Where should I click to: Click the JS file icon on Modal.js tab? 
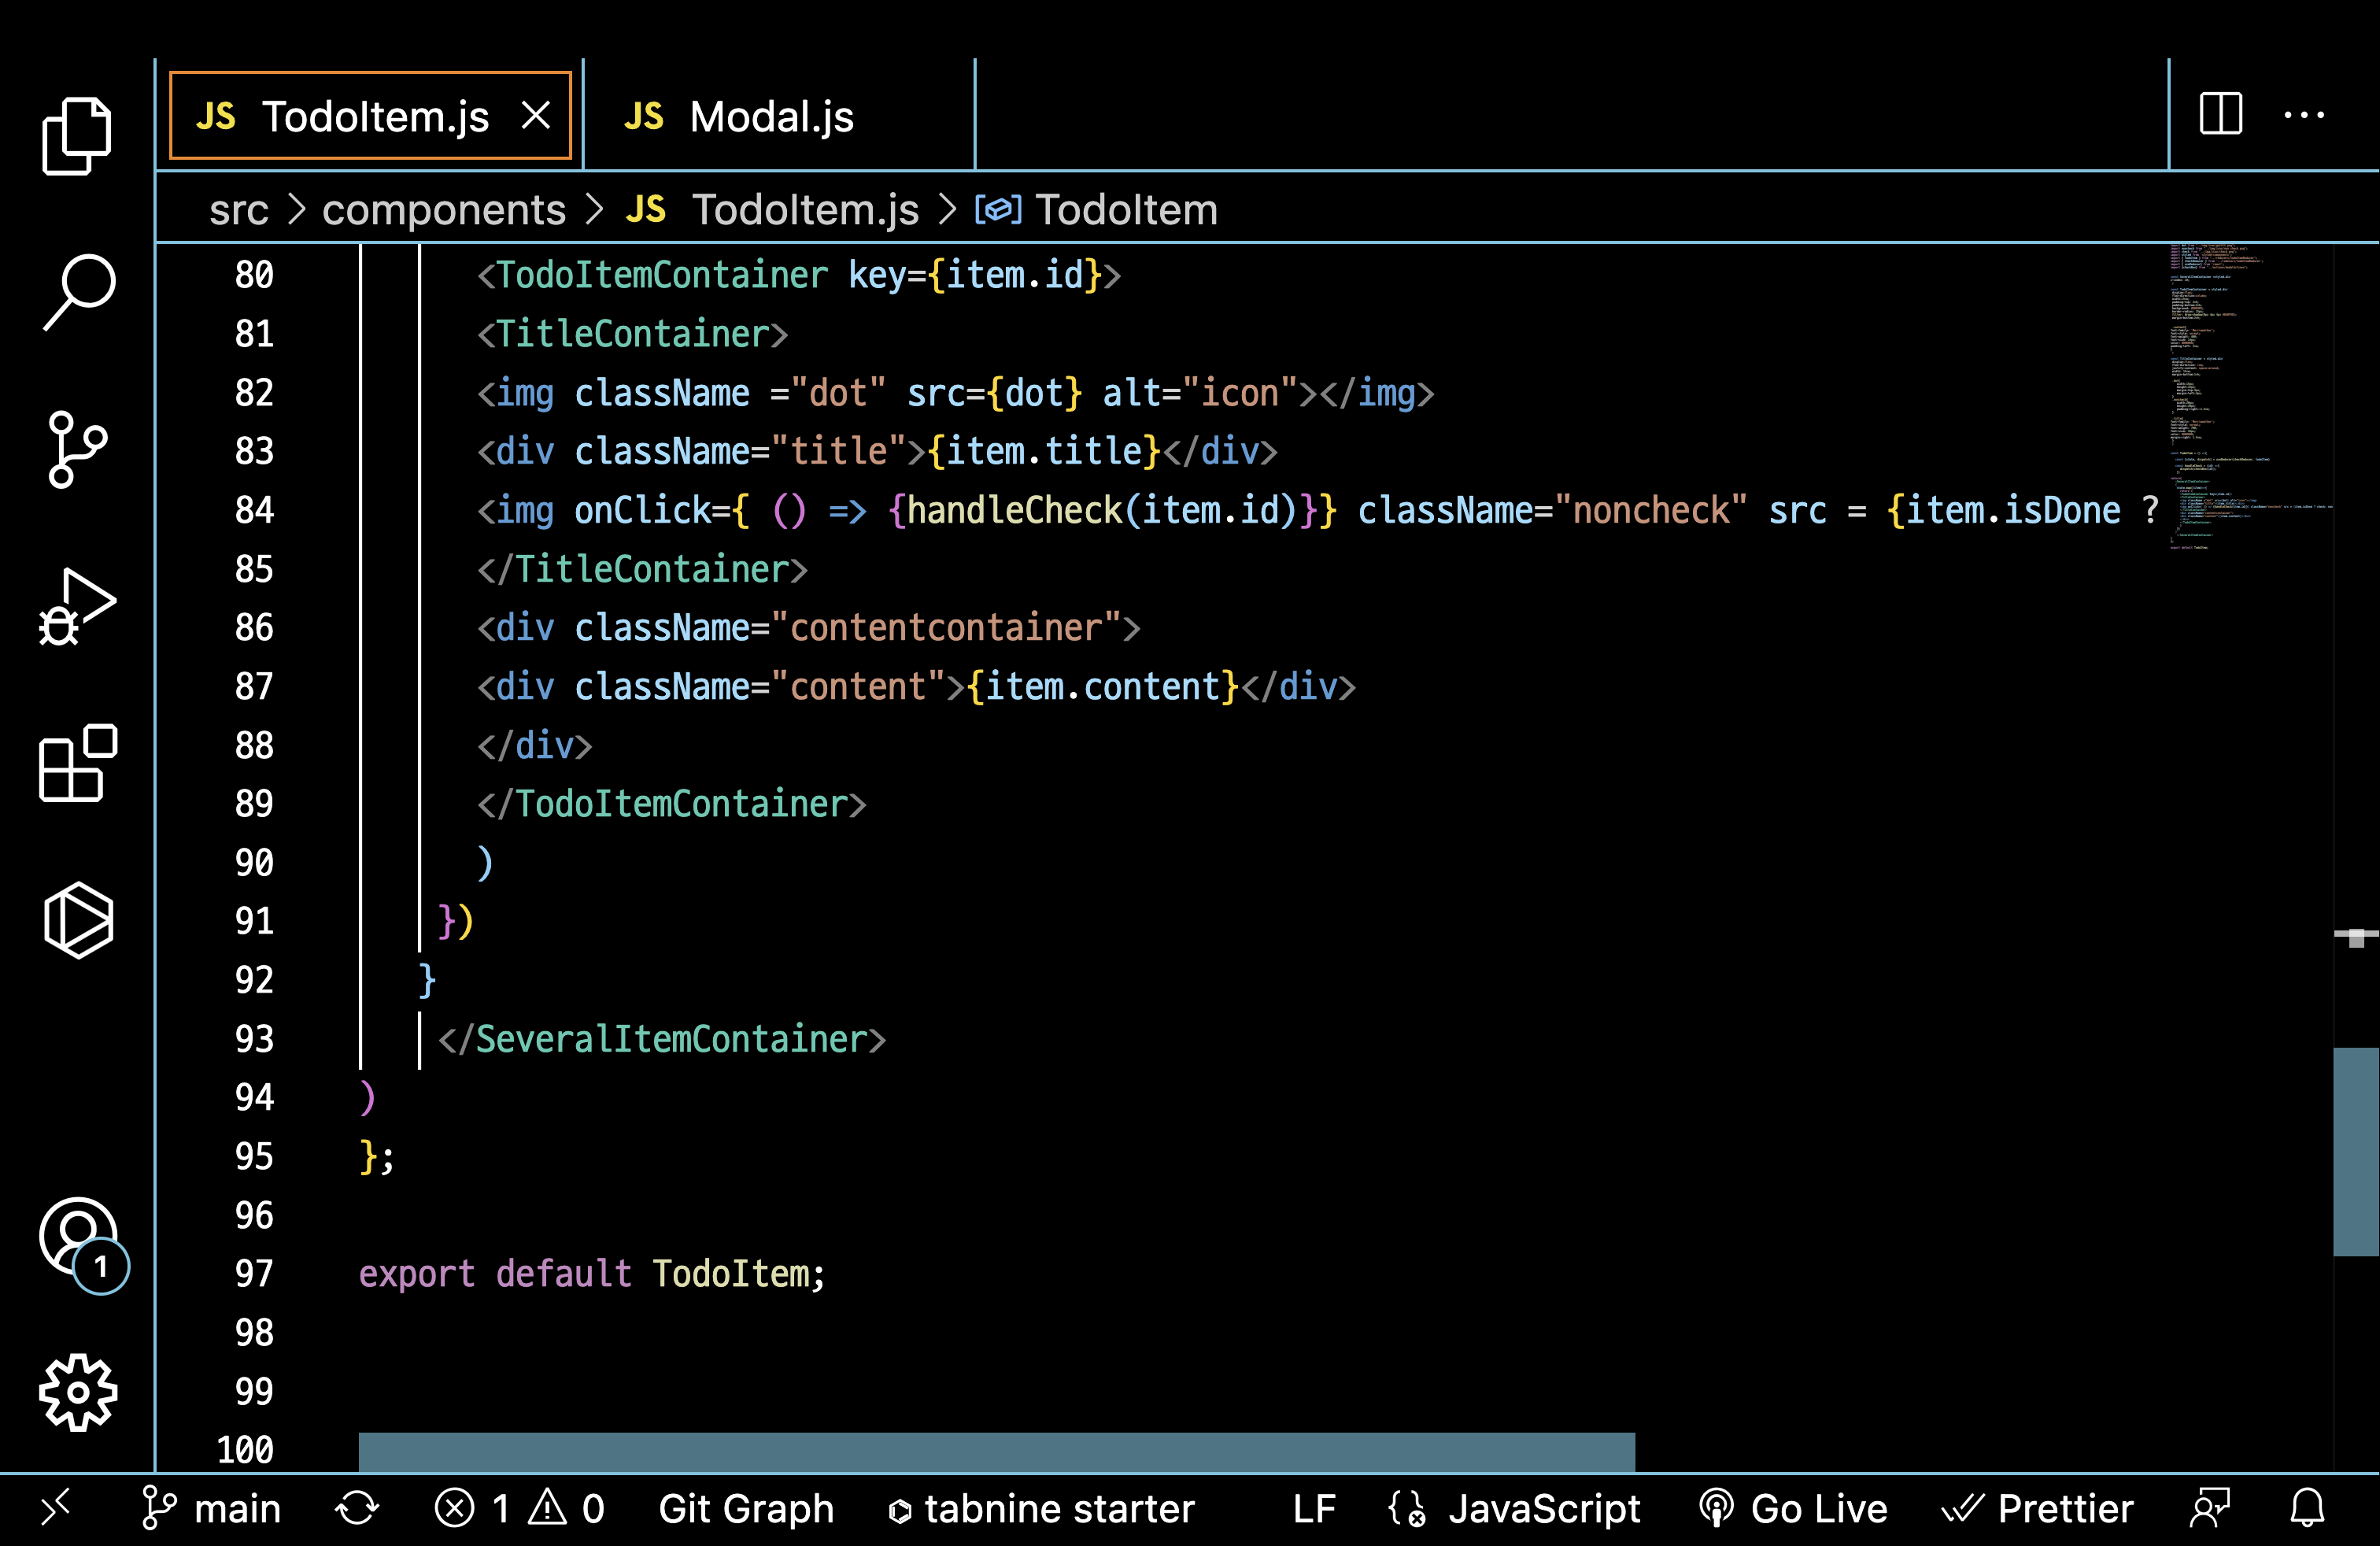643,116
